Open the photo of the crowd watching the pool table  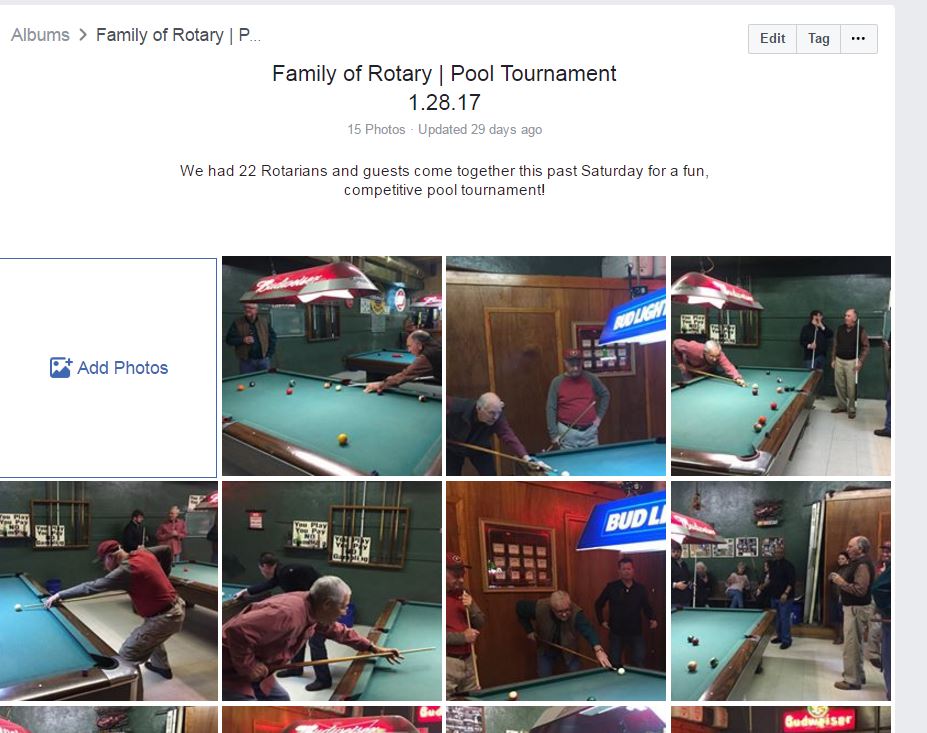(x=780, y=591)
